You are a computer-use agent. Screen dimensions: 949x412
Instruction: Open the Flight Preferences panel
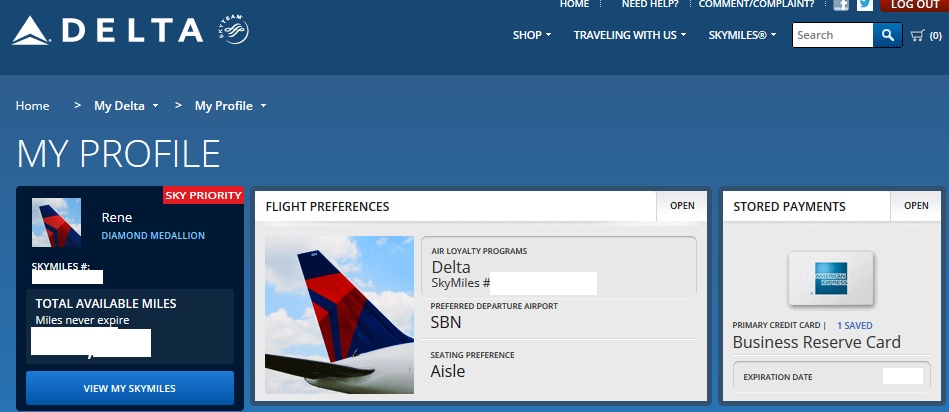click(682, 206)
